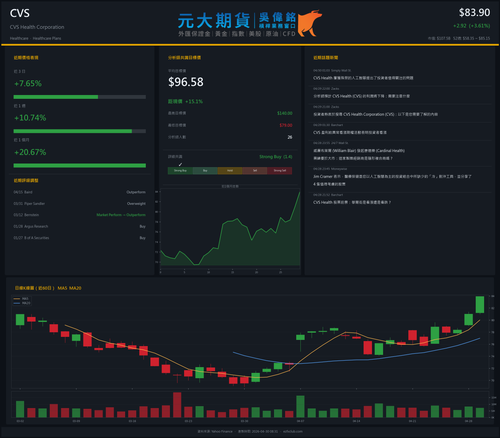Image resolution: width=500 pixels, height=438 pixels.
Task: Click the B of A Securities Buy row
Action: coord(80,238)
